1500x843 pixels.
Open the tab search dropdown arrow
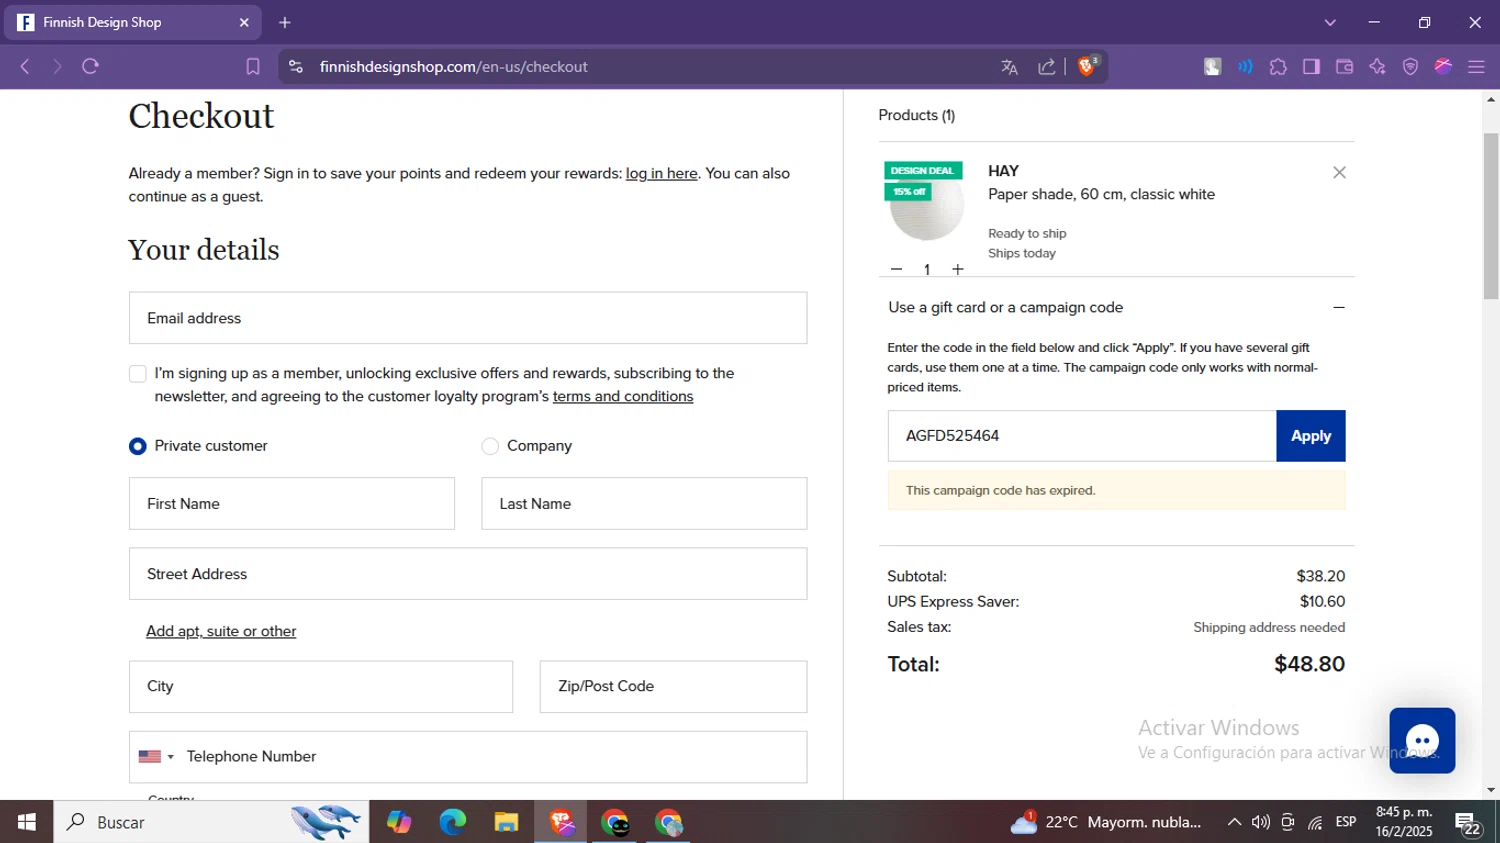[1330, 22]
